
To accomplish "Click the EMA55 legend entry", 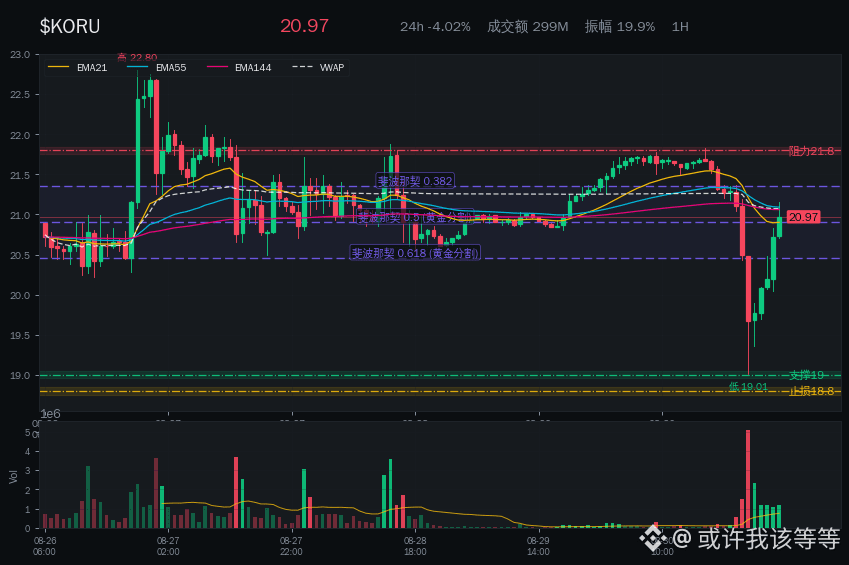I will click(157, 68).
